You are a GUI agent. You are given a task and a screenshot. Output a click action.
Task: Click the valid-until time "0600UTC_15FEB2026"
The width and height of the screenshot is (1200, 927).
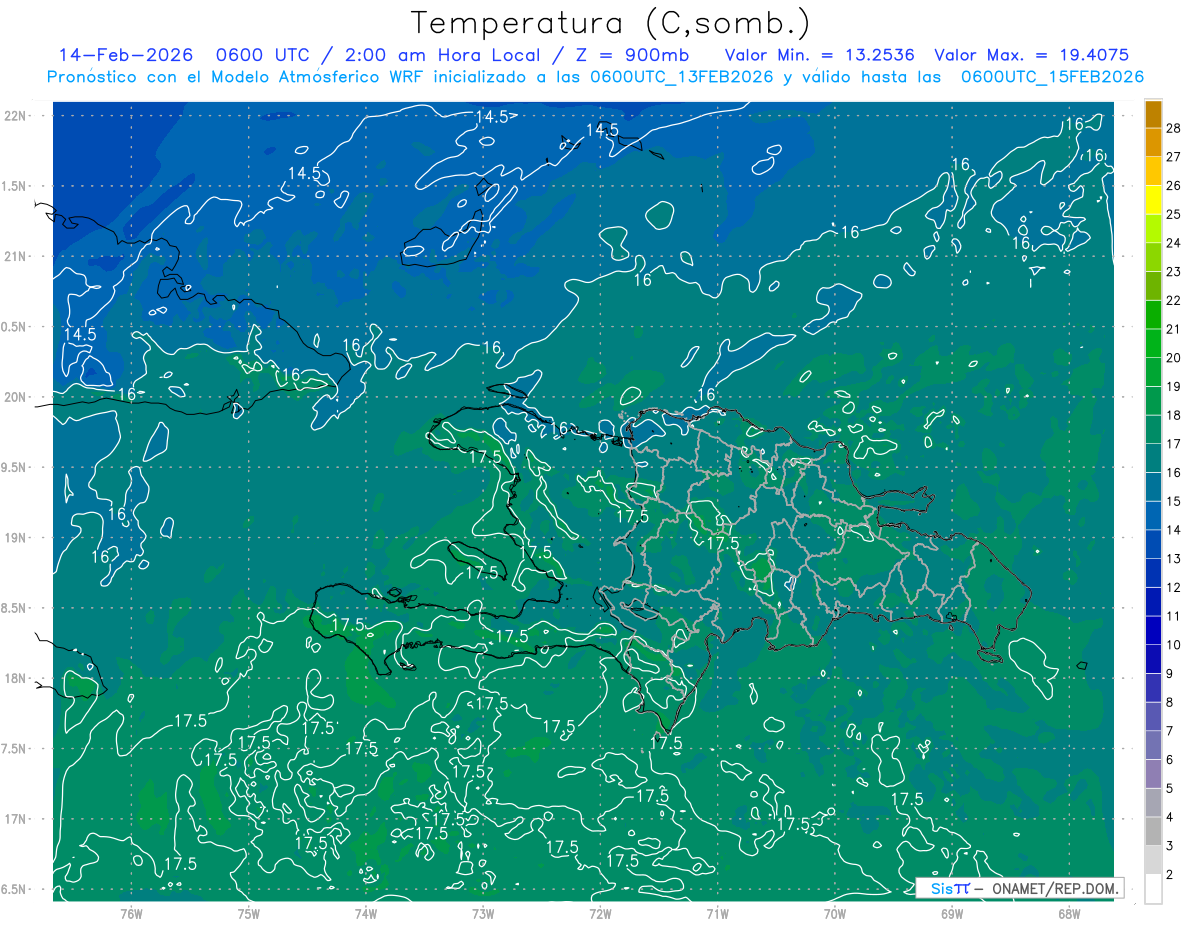tap(1052, 77)
